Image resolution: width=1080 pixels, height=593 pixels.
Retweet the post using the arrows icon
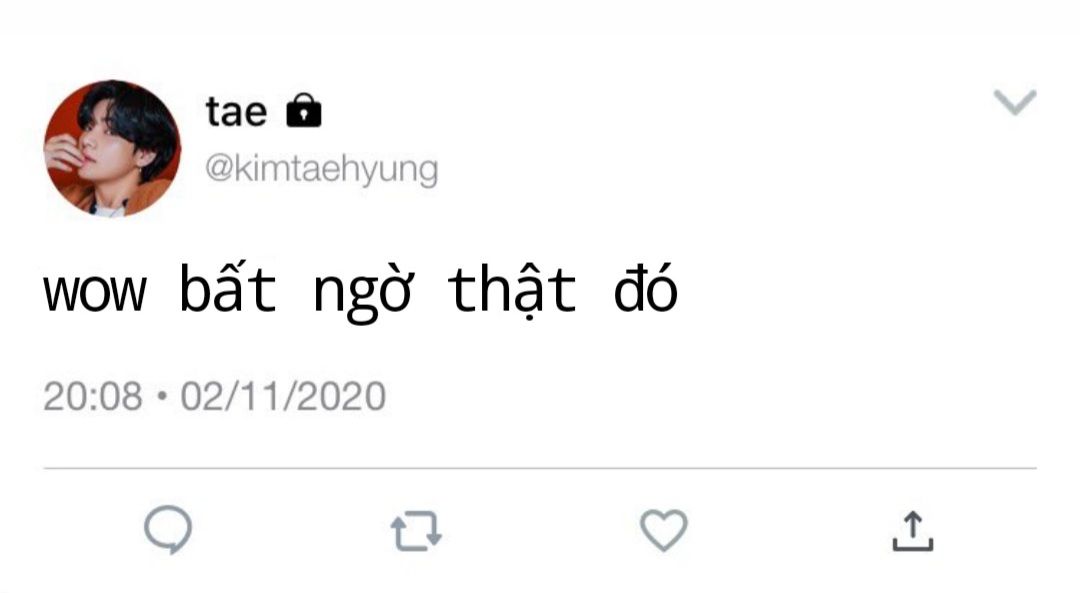(x=415, y=532)
